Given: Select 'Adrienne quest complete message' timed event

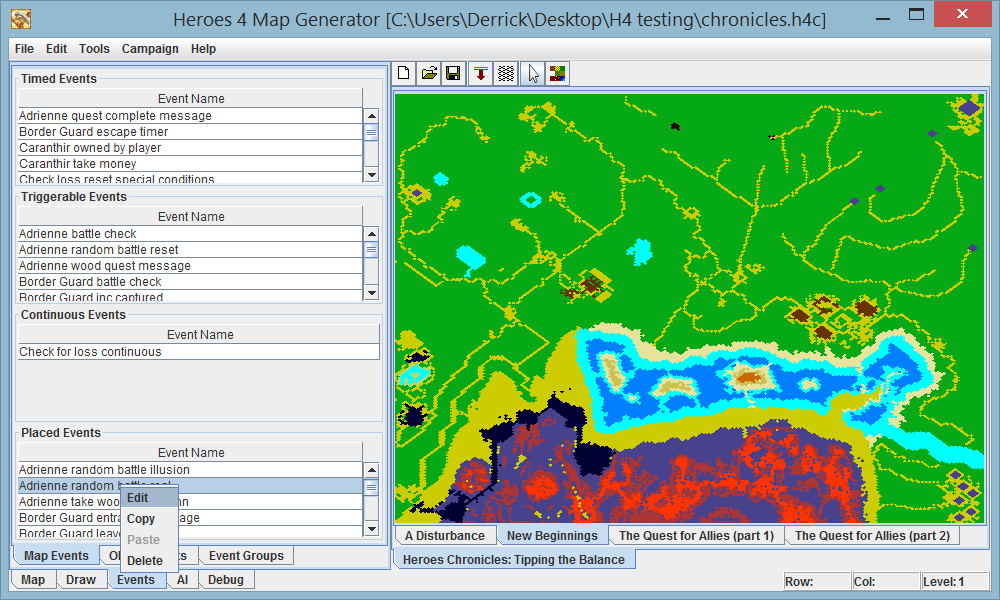Looking at the screenshot, I should point(190,115).
